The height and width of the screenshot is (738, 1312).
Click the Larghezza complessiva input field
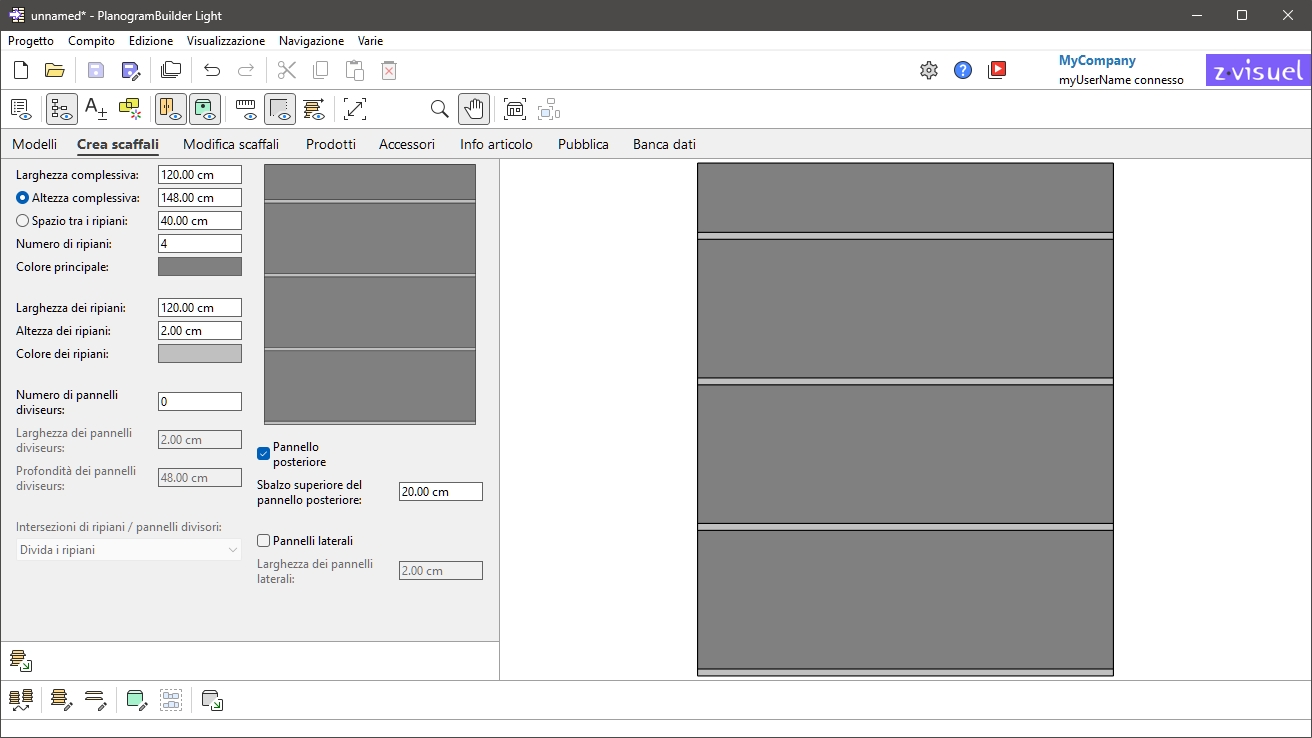click(200, 175)
